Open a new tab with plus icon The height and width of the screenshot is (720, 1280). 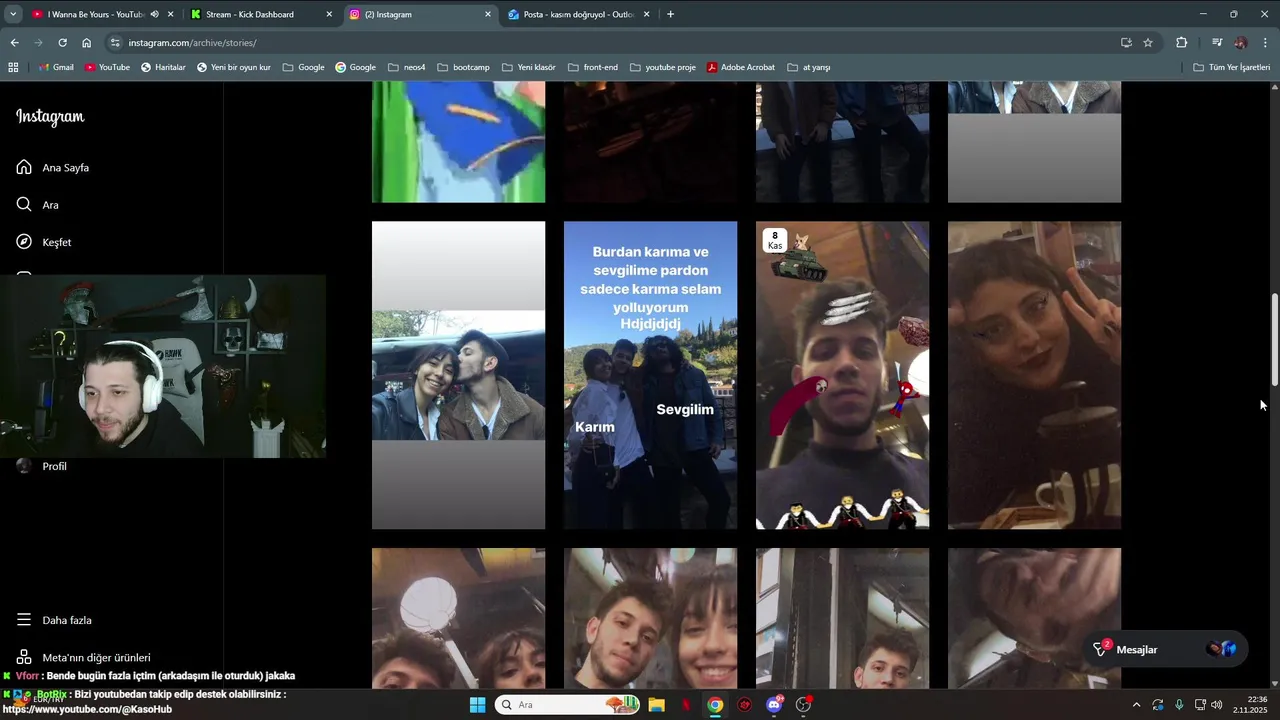670,14
